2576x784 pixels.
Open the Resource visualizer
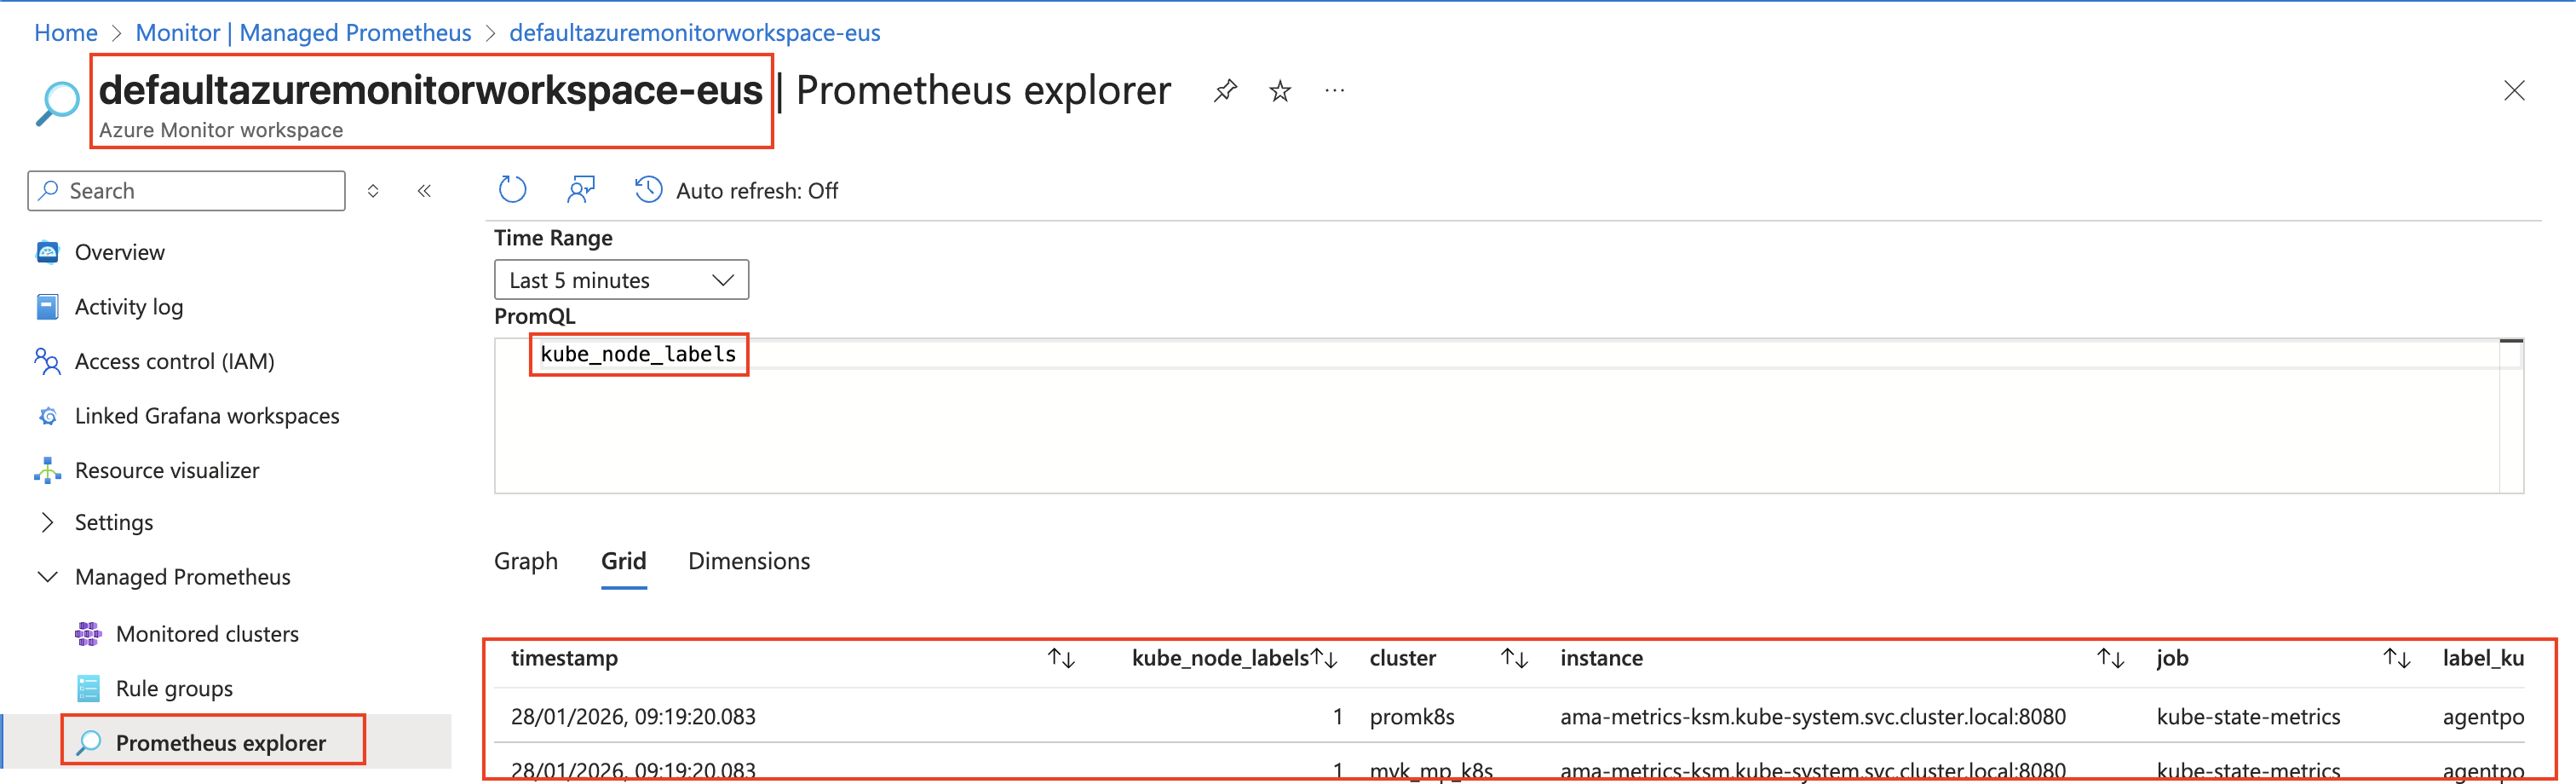click(x=167, y=470)
